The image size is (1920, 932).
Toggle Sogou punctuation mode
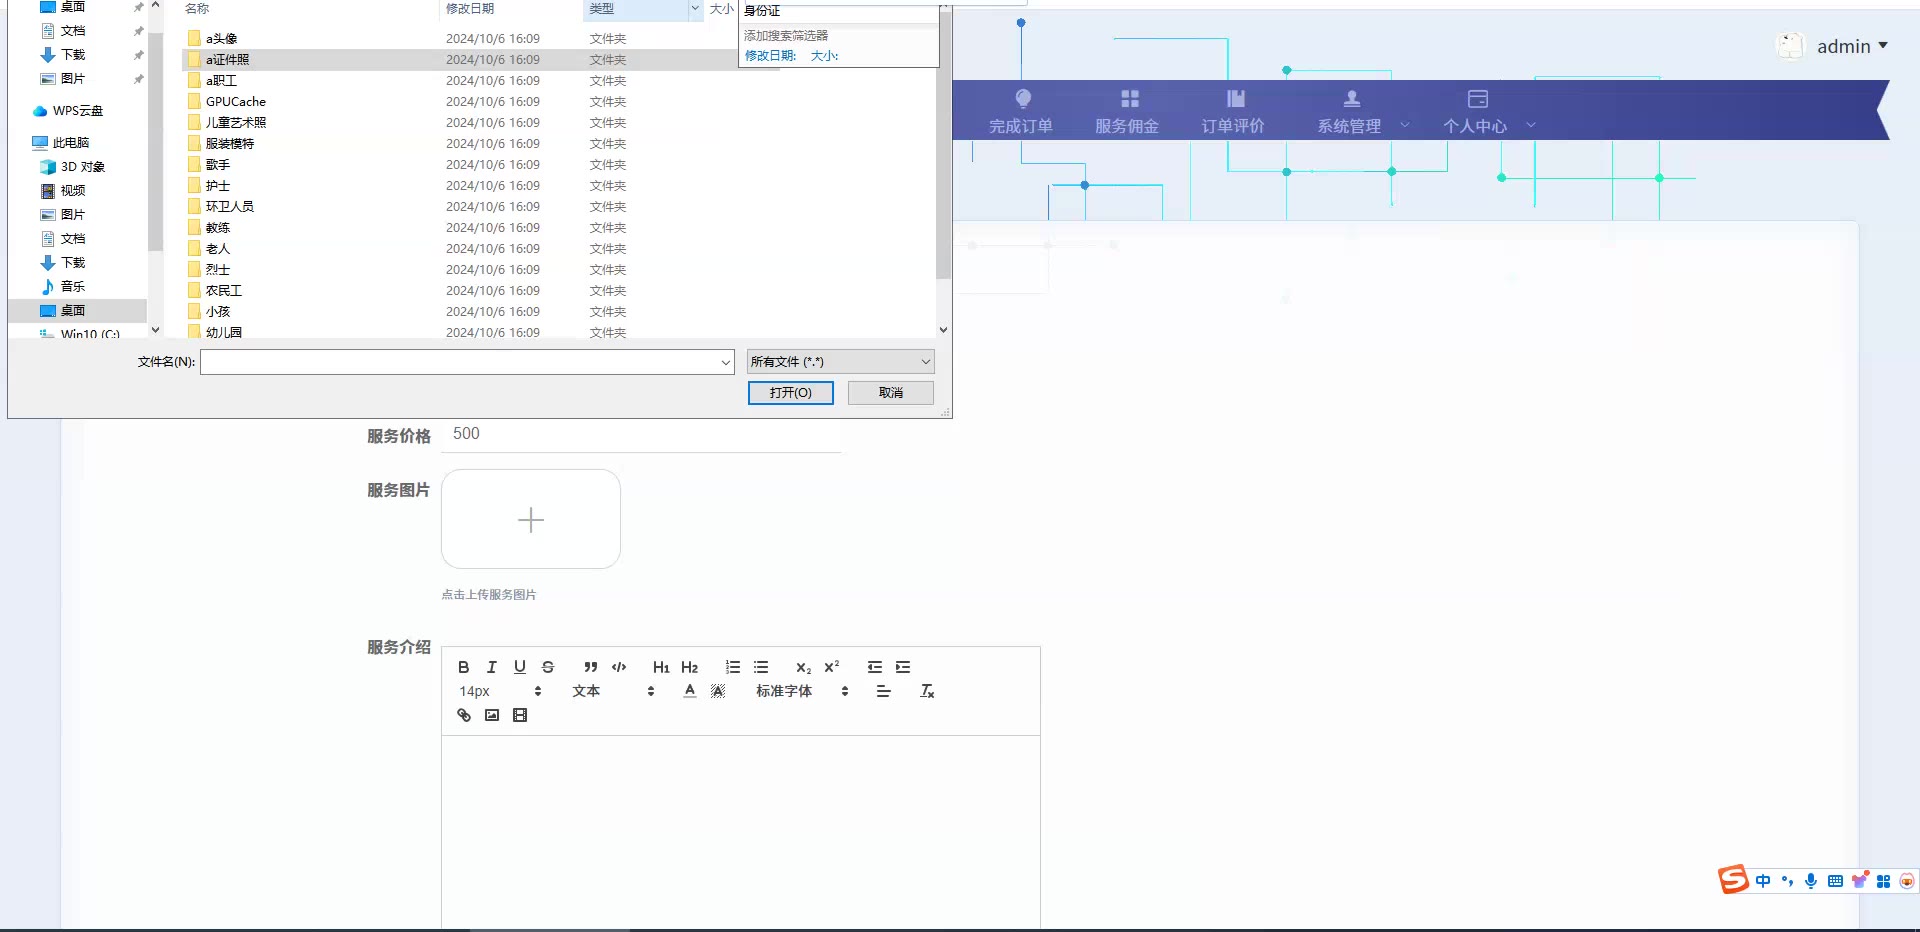click(1787, 881)
